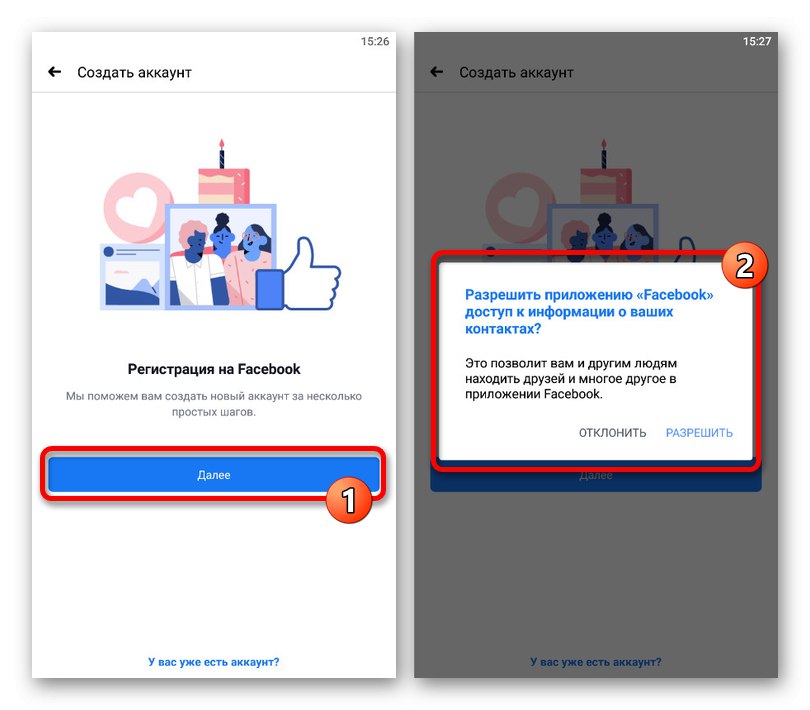Click the 15:26 clock in the status bar

pos(375,41)
